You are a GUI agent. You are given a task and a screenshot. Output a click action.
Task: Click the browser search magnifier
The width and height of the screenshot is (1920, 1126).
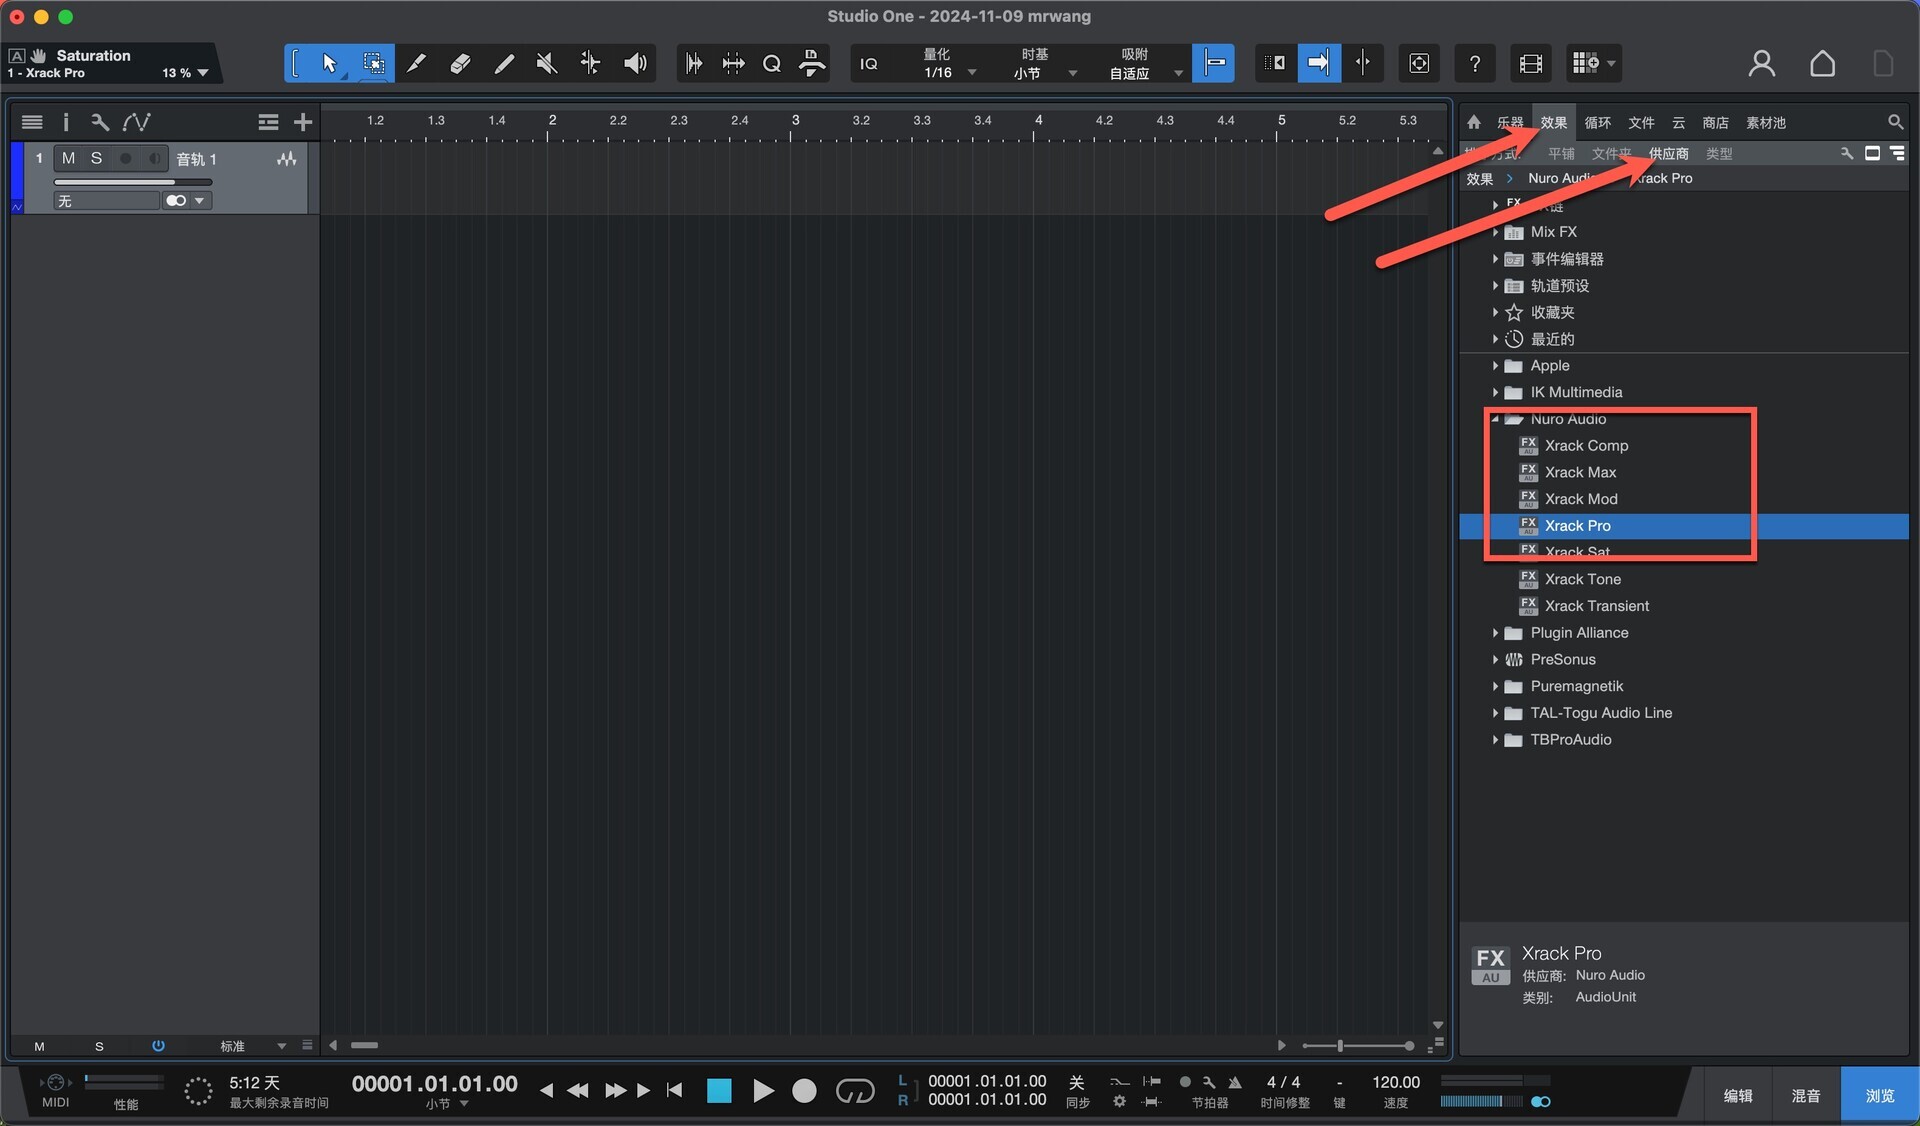pyautogui.click(x=1895, y=122)
